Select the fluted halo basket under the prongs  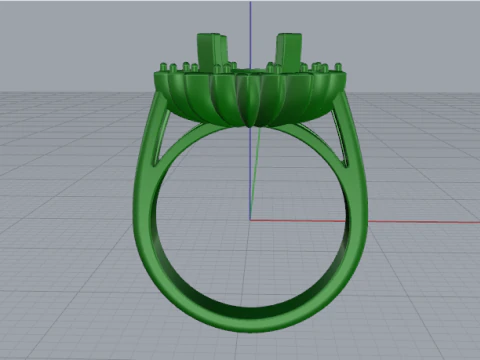click(x=250, y=98)
